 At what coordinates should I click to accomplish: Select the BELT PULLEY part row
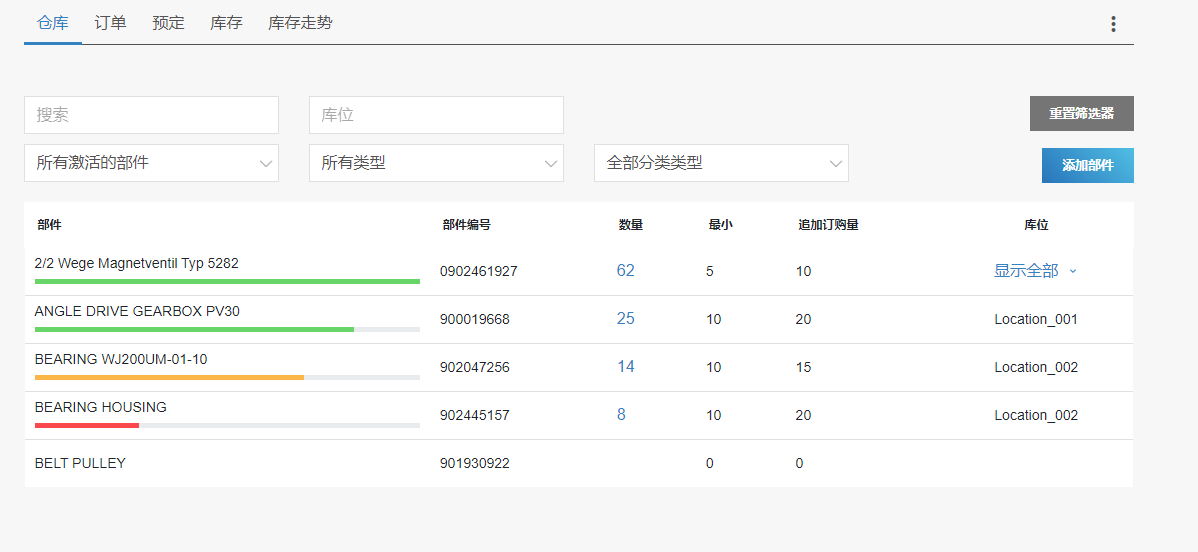pyautogui.click(x=80, y=463)
